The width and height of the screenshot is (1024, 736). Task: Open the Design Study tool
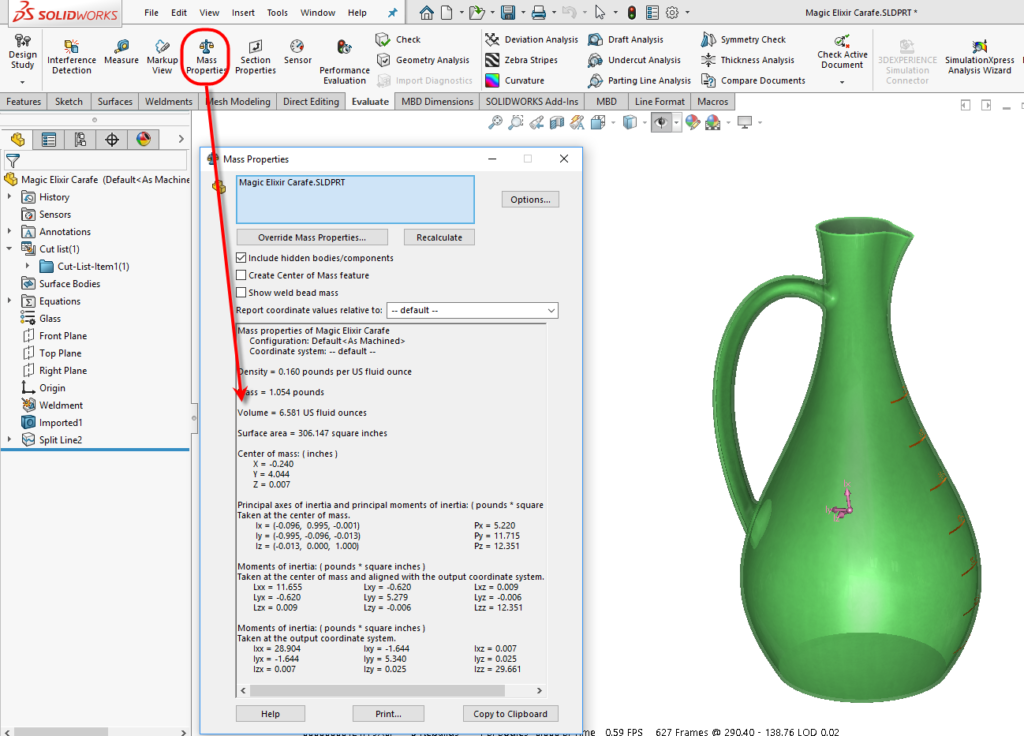click(23, 52)
